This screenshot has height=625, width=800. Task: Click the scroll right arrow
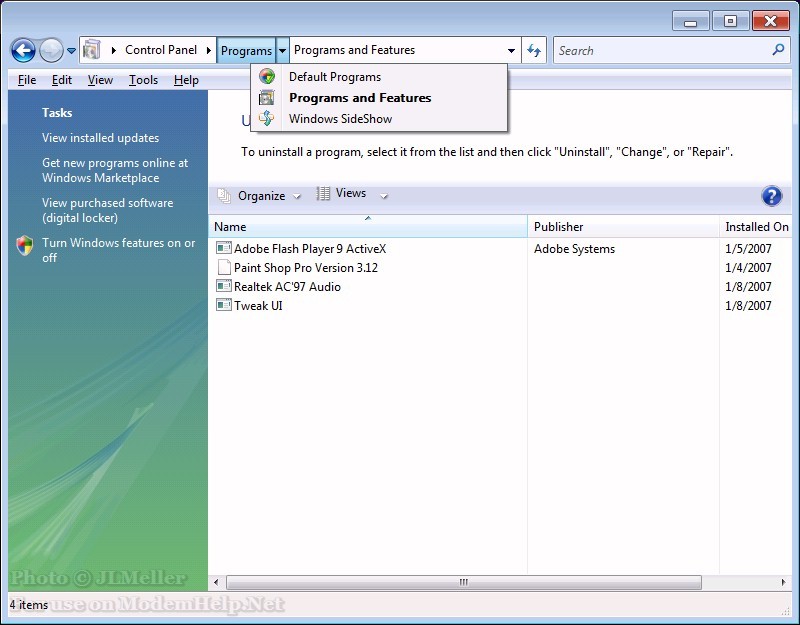click(x=784, y=582)
